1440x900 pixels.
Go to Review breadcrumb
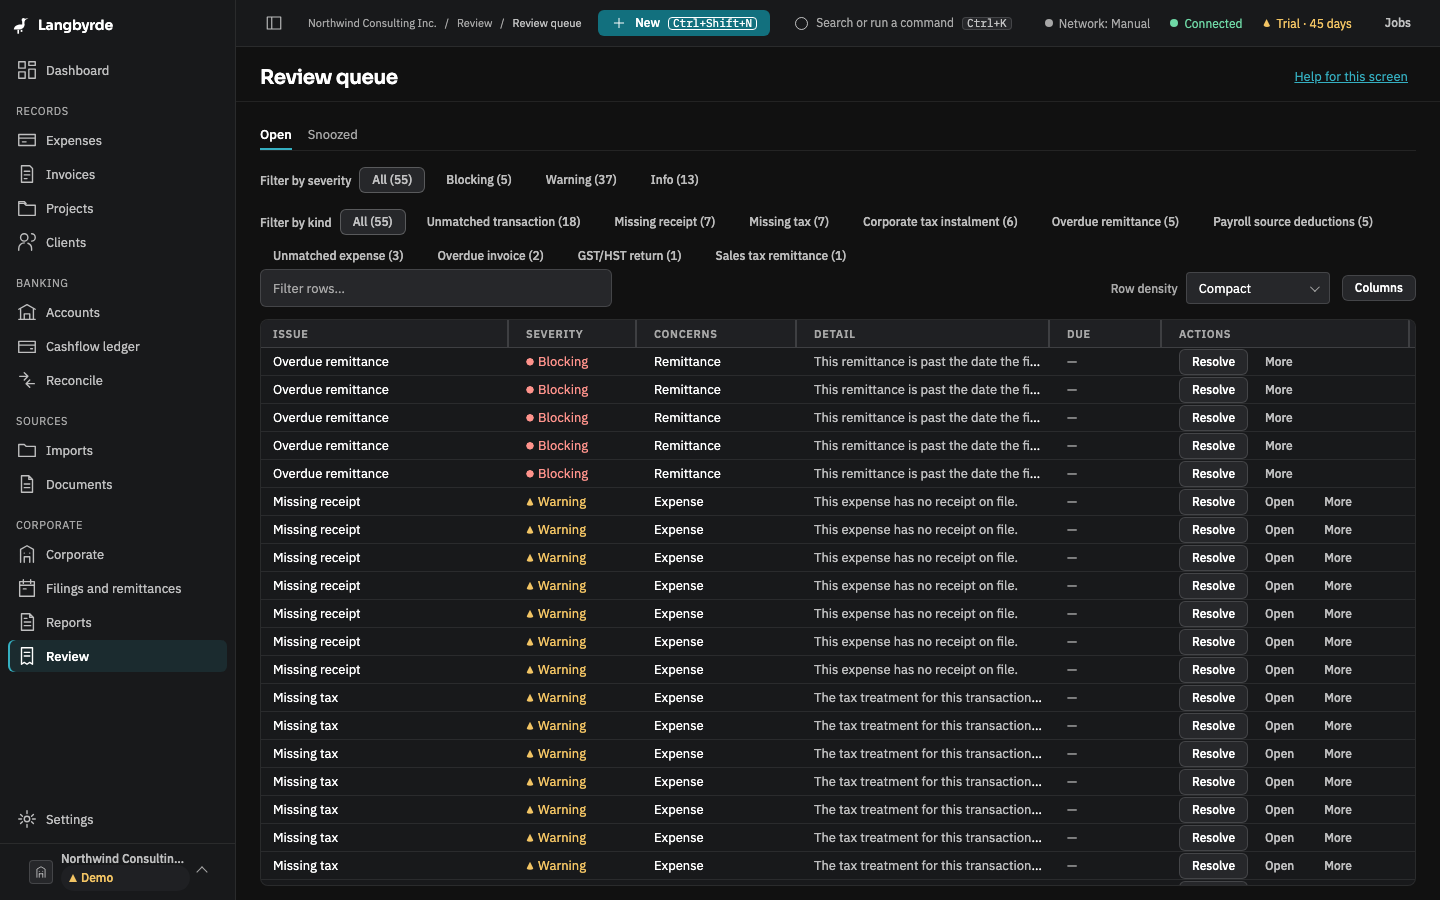pos(474,23)
